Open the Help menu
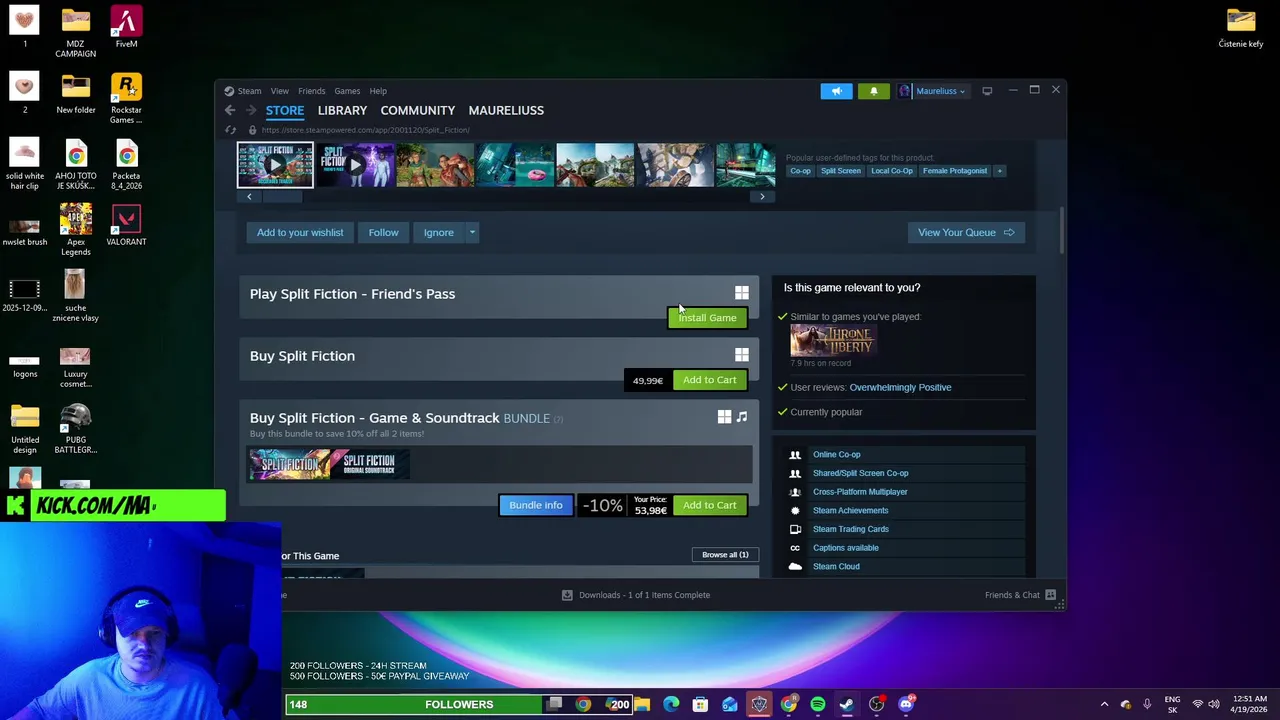The image size is (1280, 720). pos(378,91)
